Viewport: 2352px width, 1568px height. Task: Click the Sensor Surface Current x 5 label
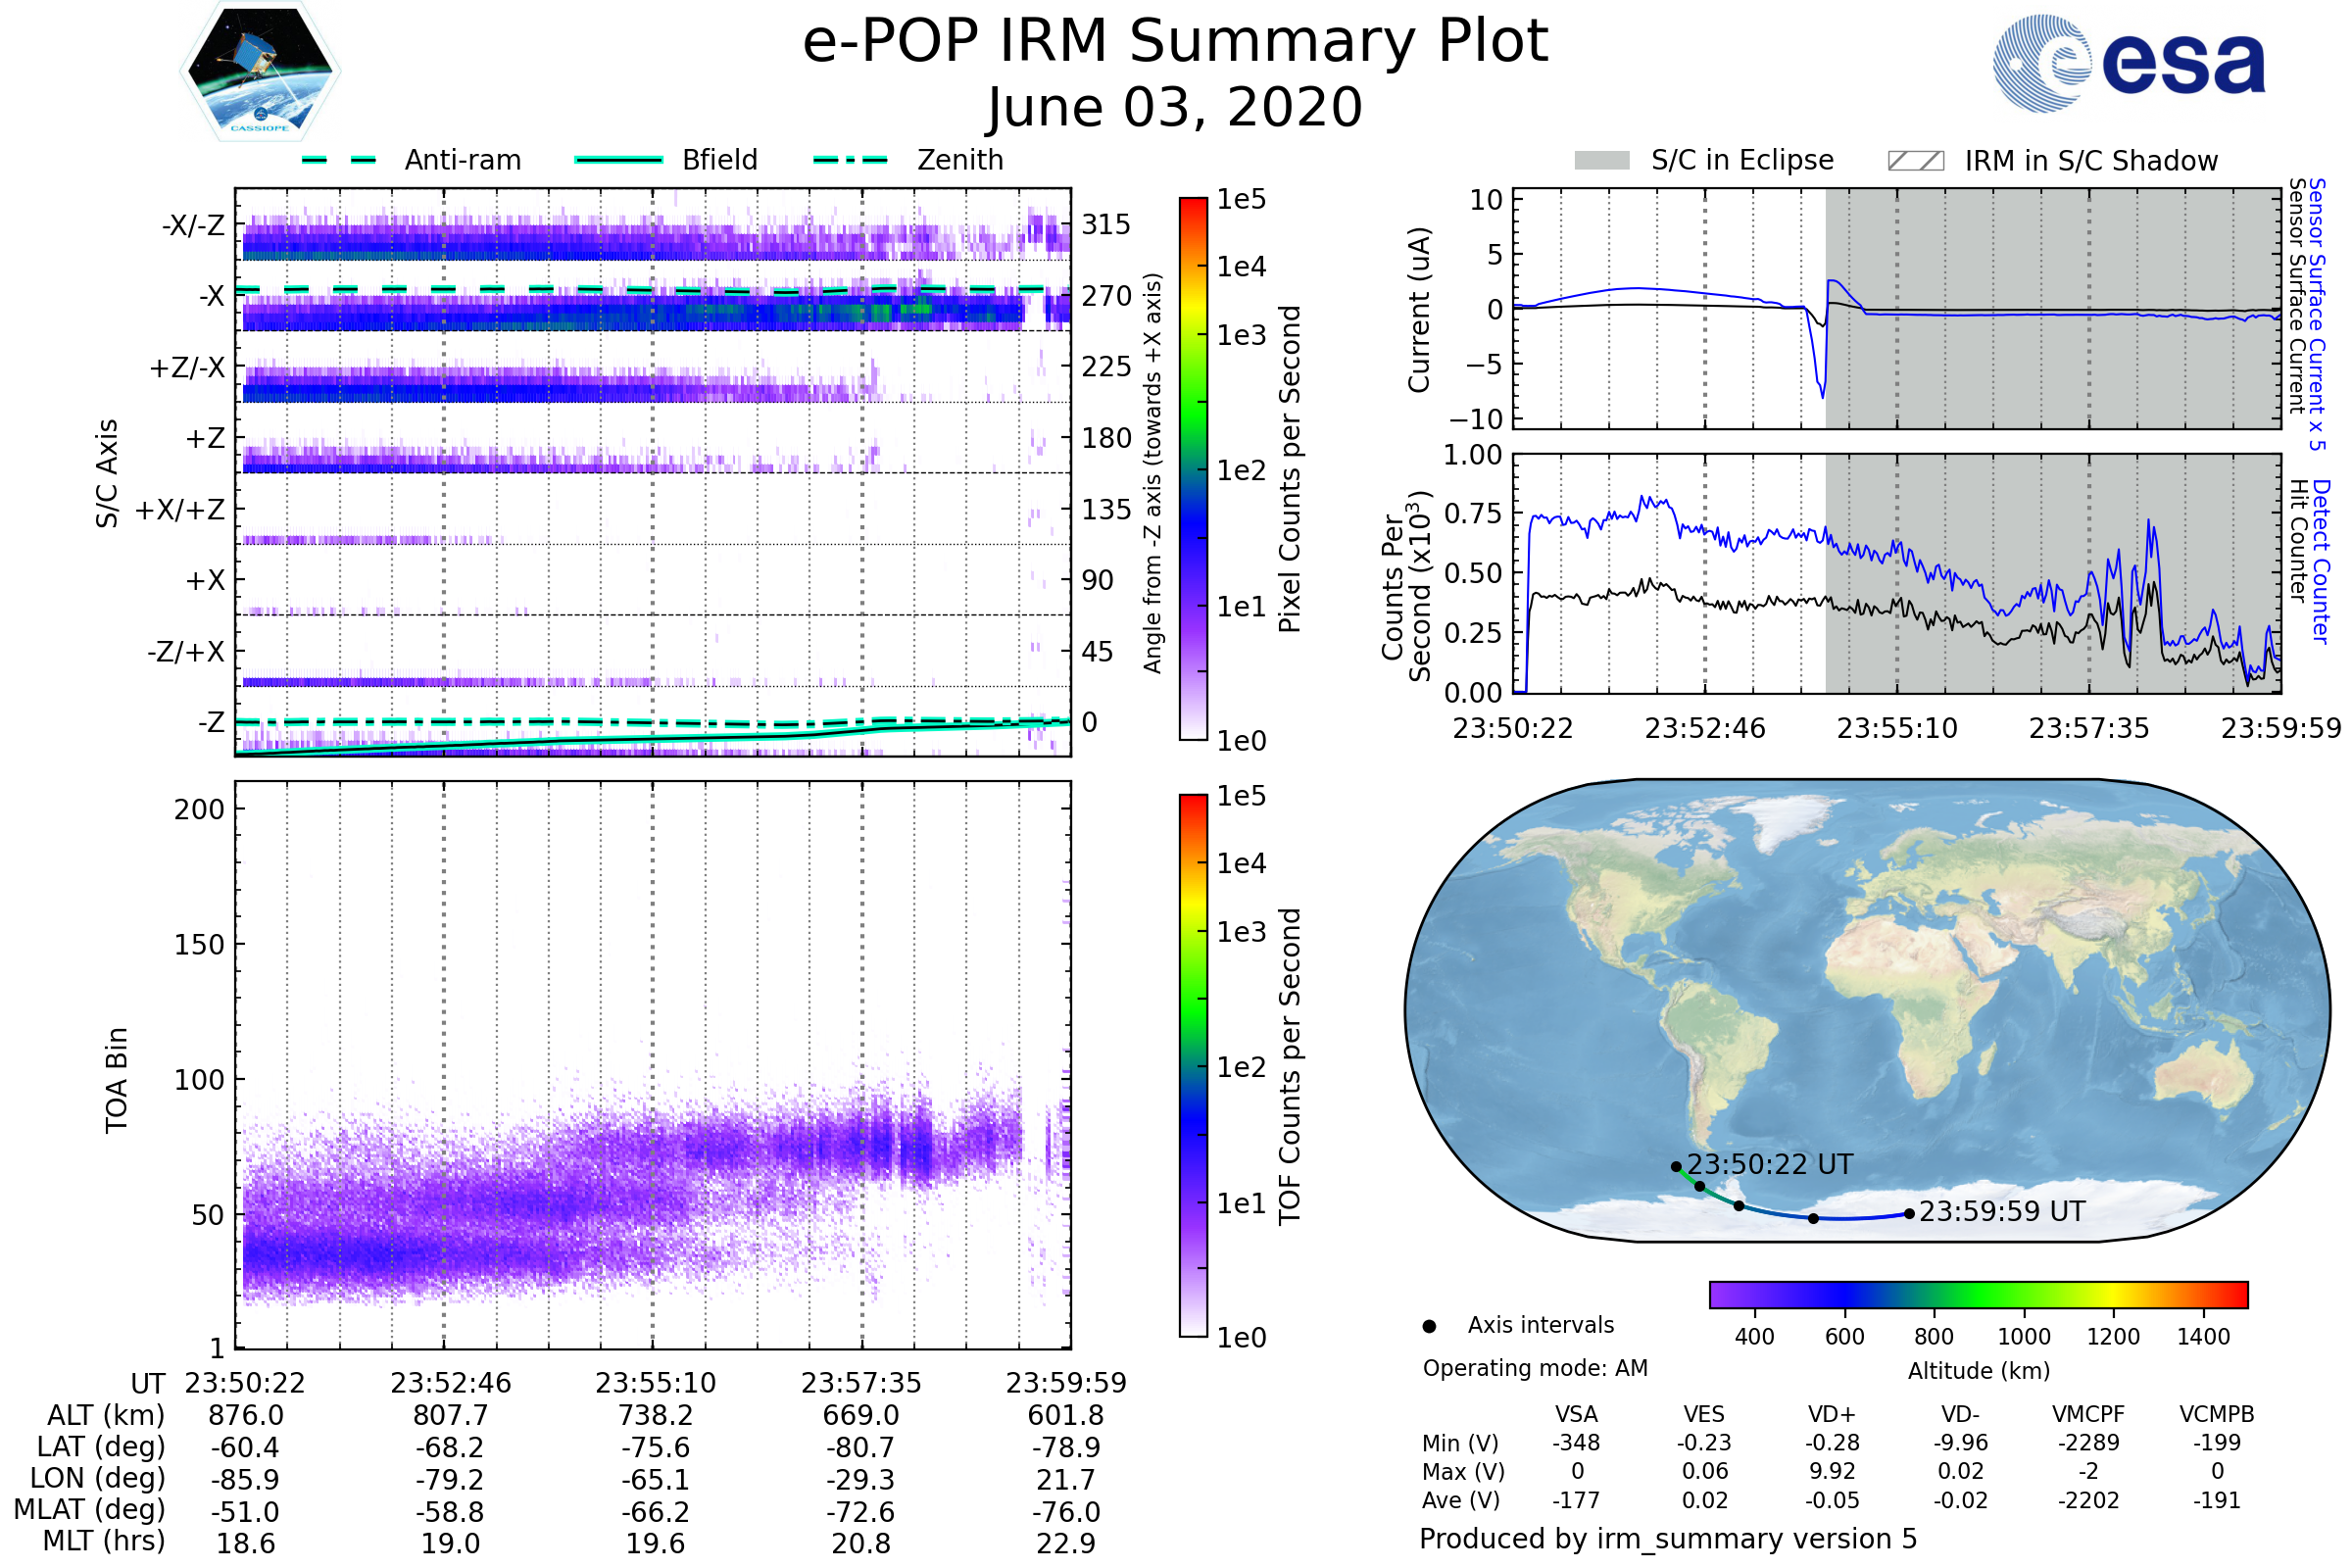pyautogui.click(x=2317, y=314)
